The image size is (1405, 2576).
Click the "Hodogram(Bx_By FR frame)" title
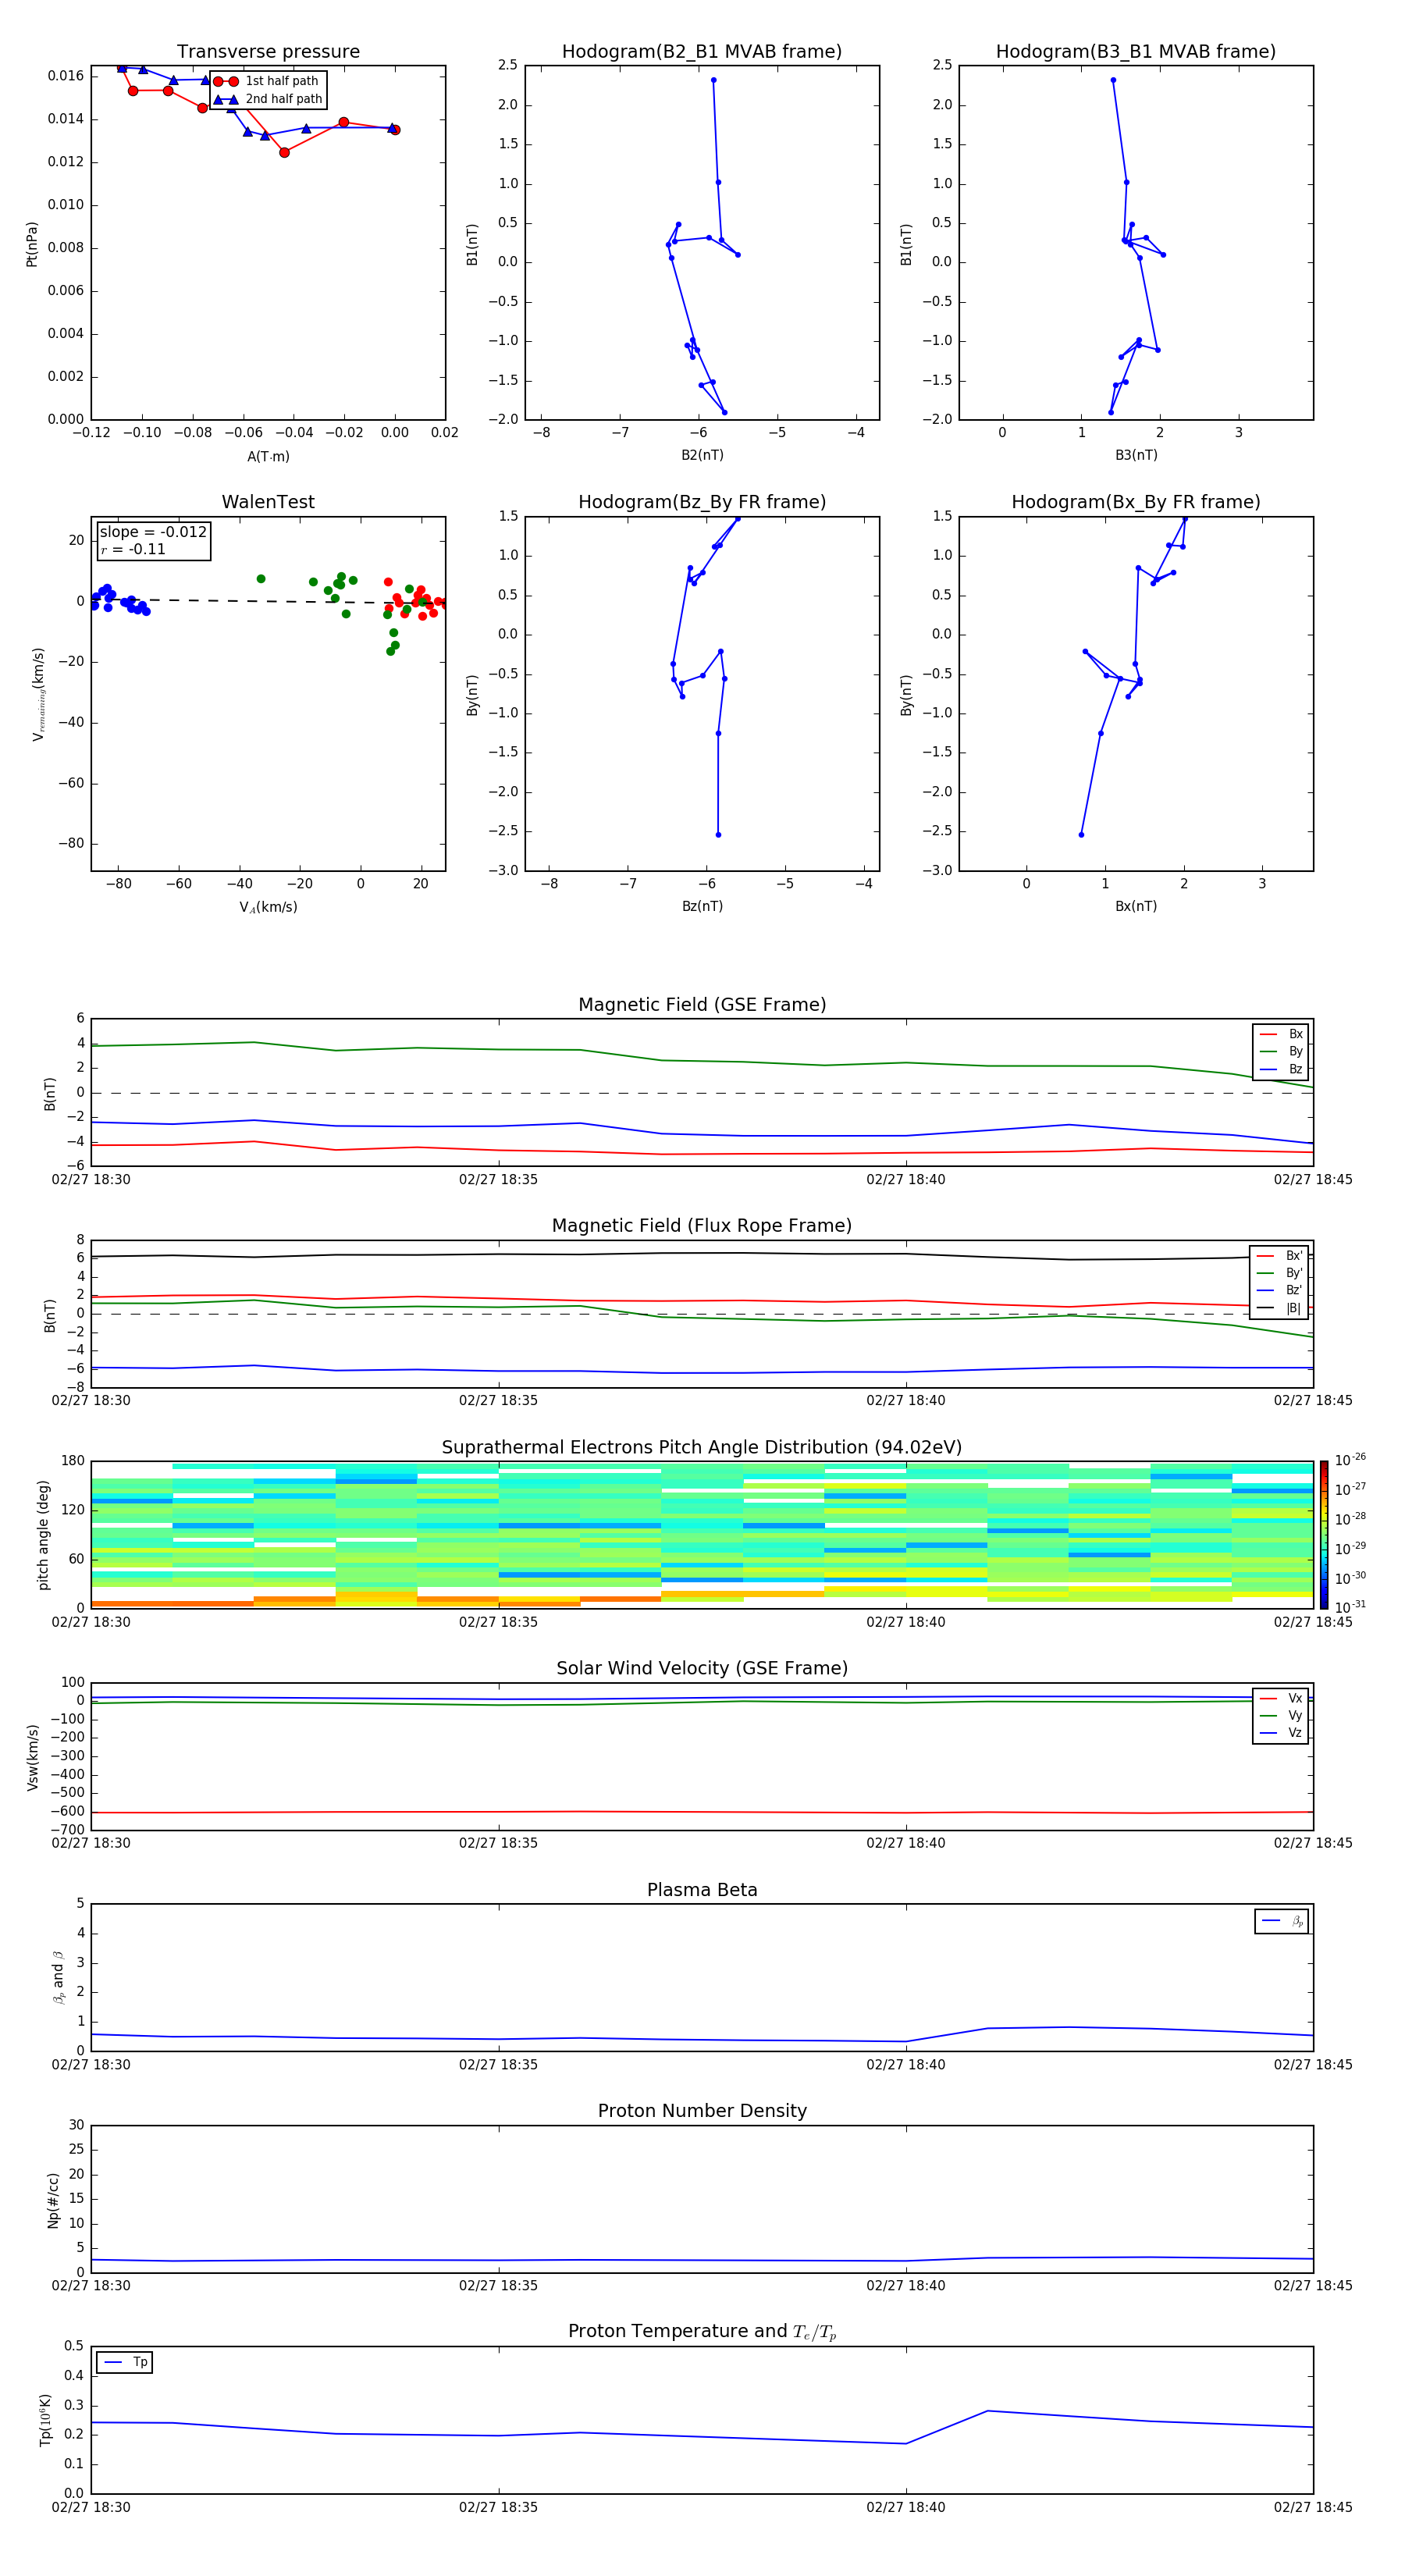[x=1136, y=502]
